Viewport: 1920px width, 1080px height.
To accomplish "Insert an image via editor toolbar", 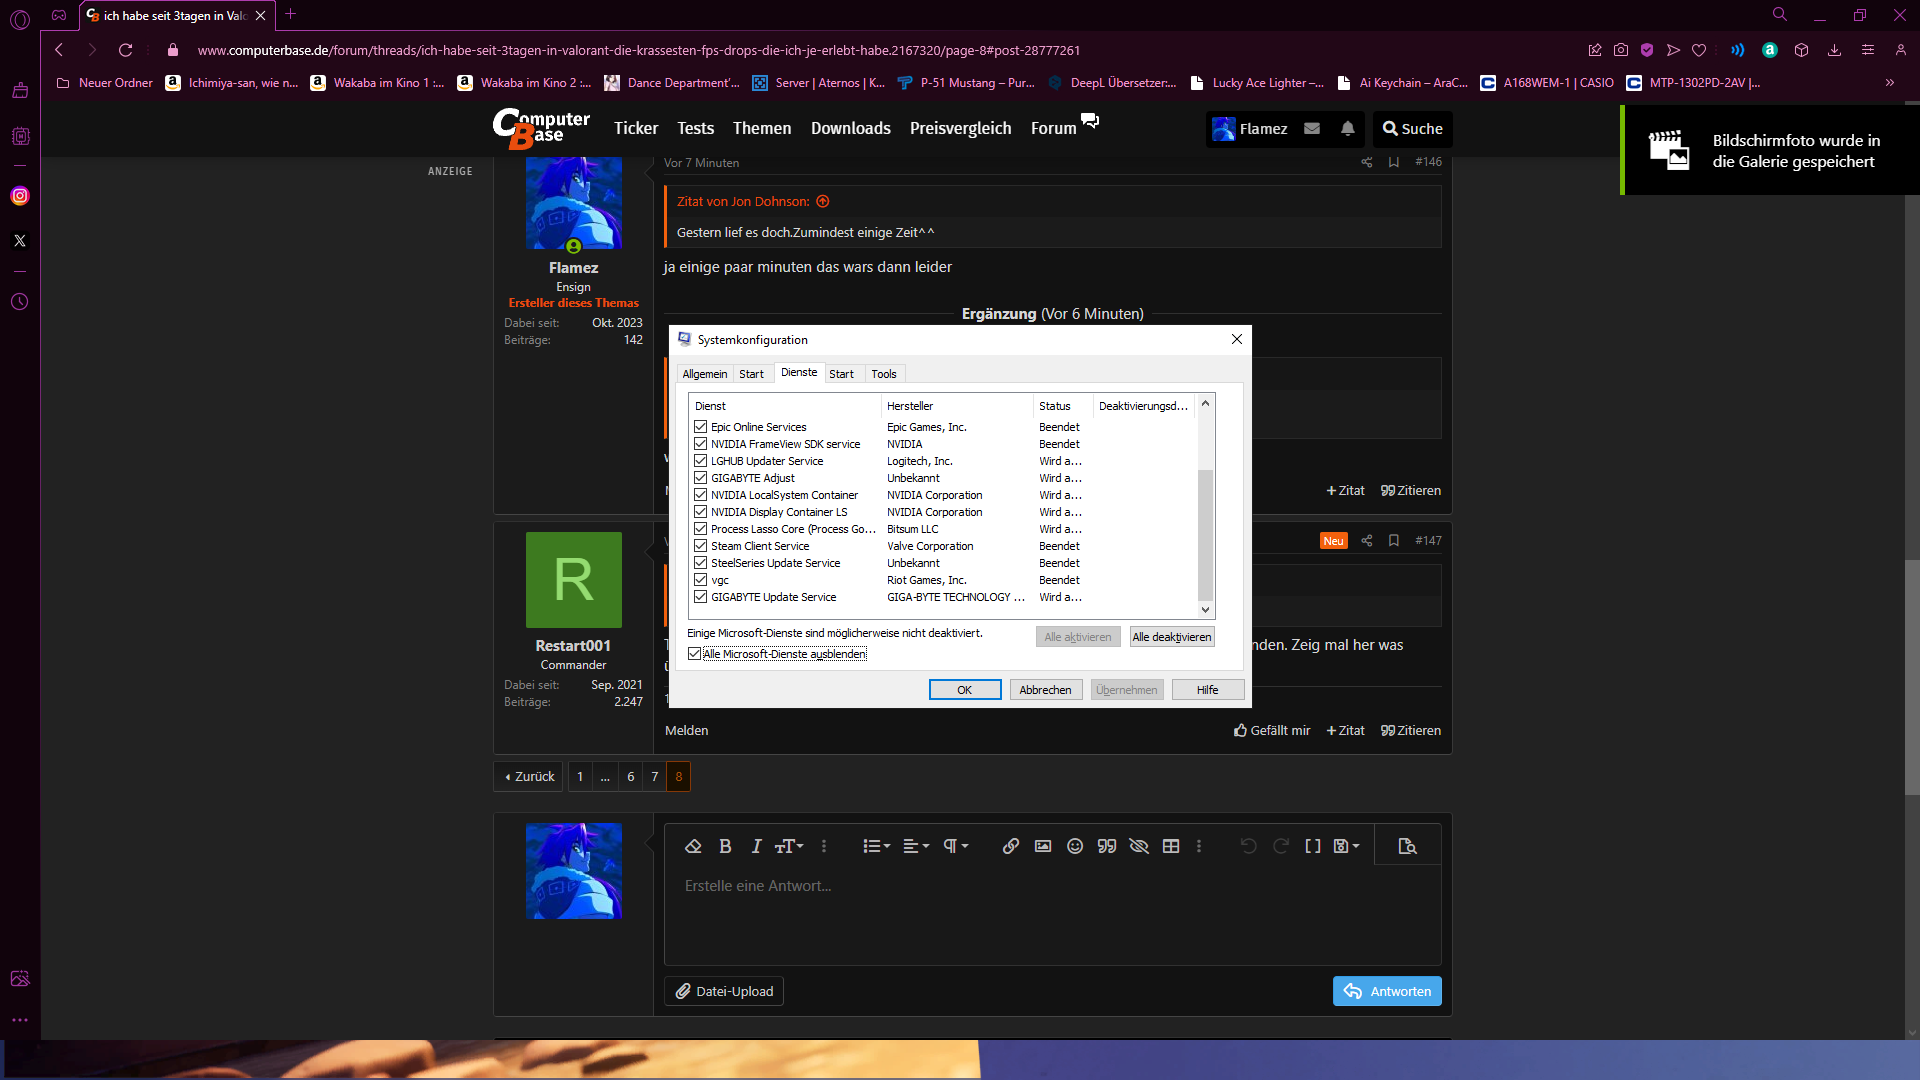I will coord(1043,847).
